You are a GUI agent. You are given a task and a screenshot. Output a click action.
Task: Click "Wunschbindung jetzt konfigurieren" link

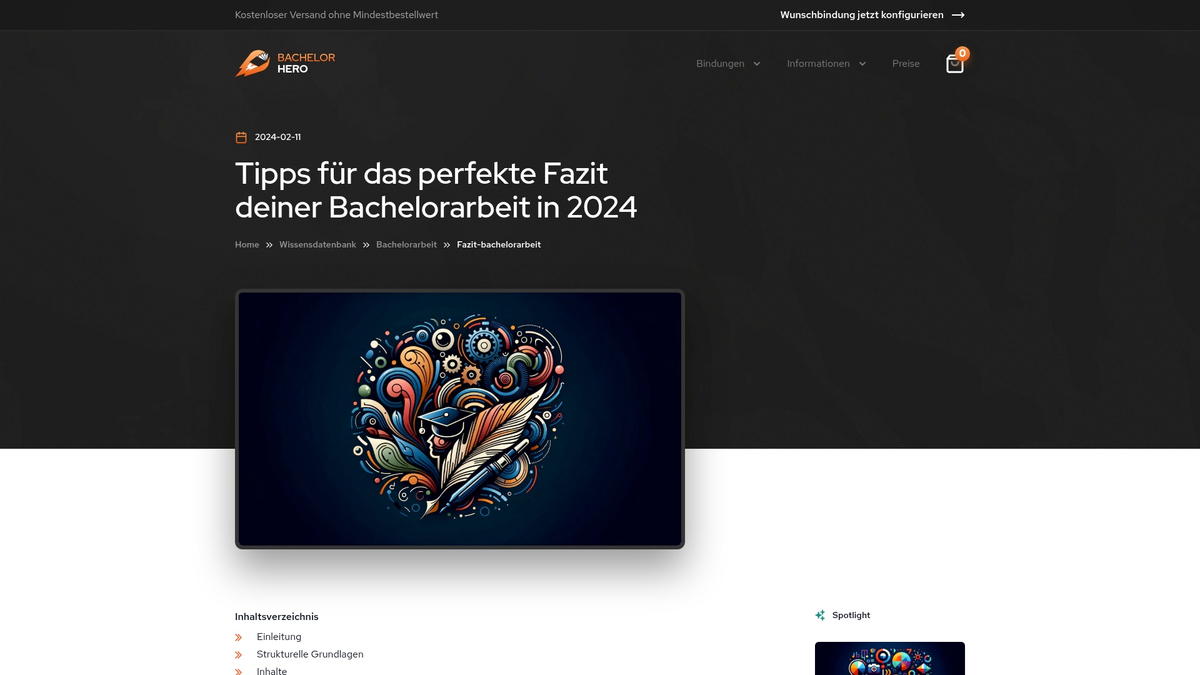coord(861,15)
